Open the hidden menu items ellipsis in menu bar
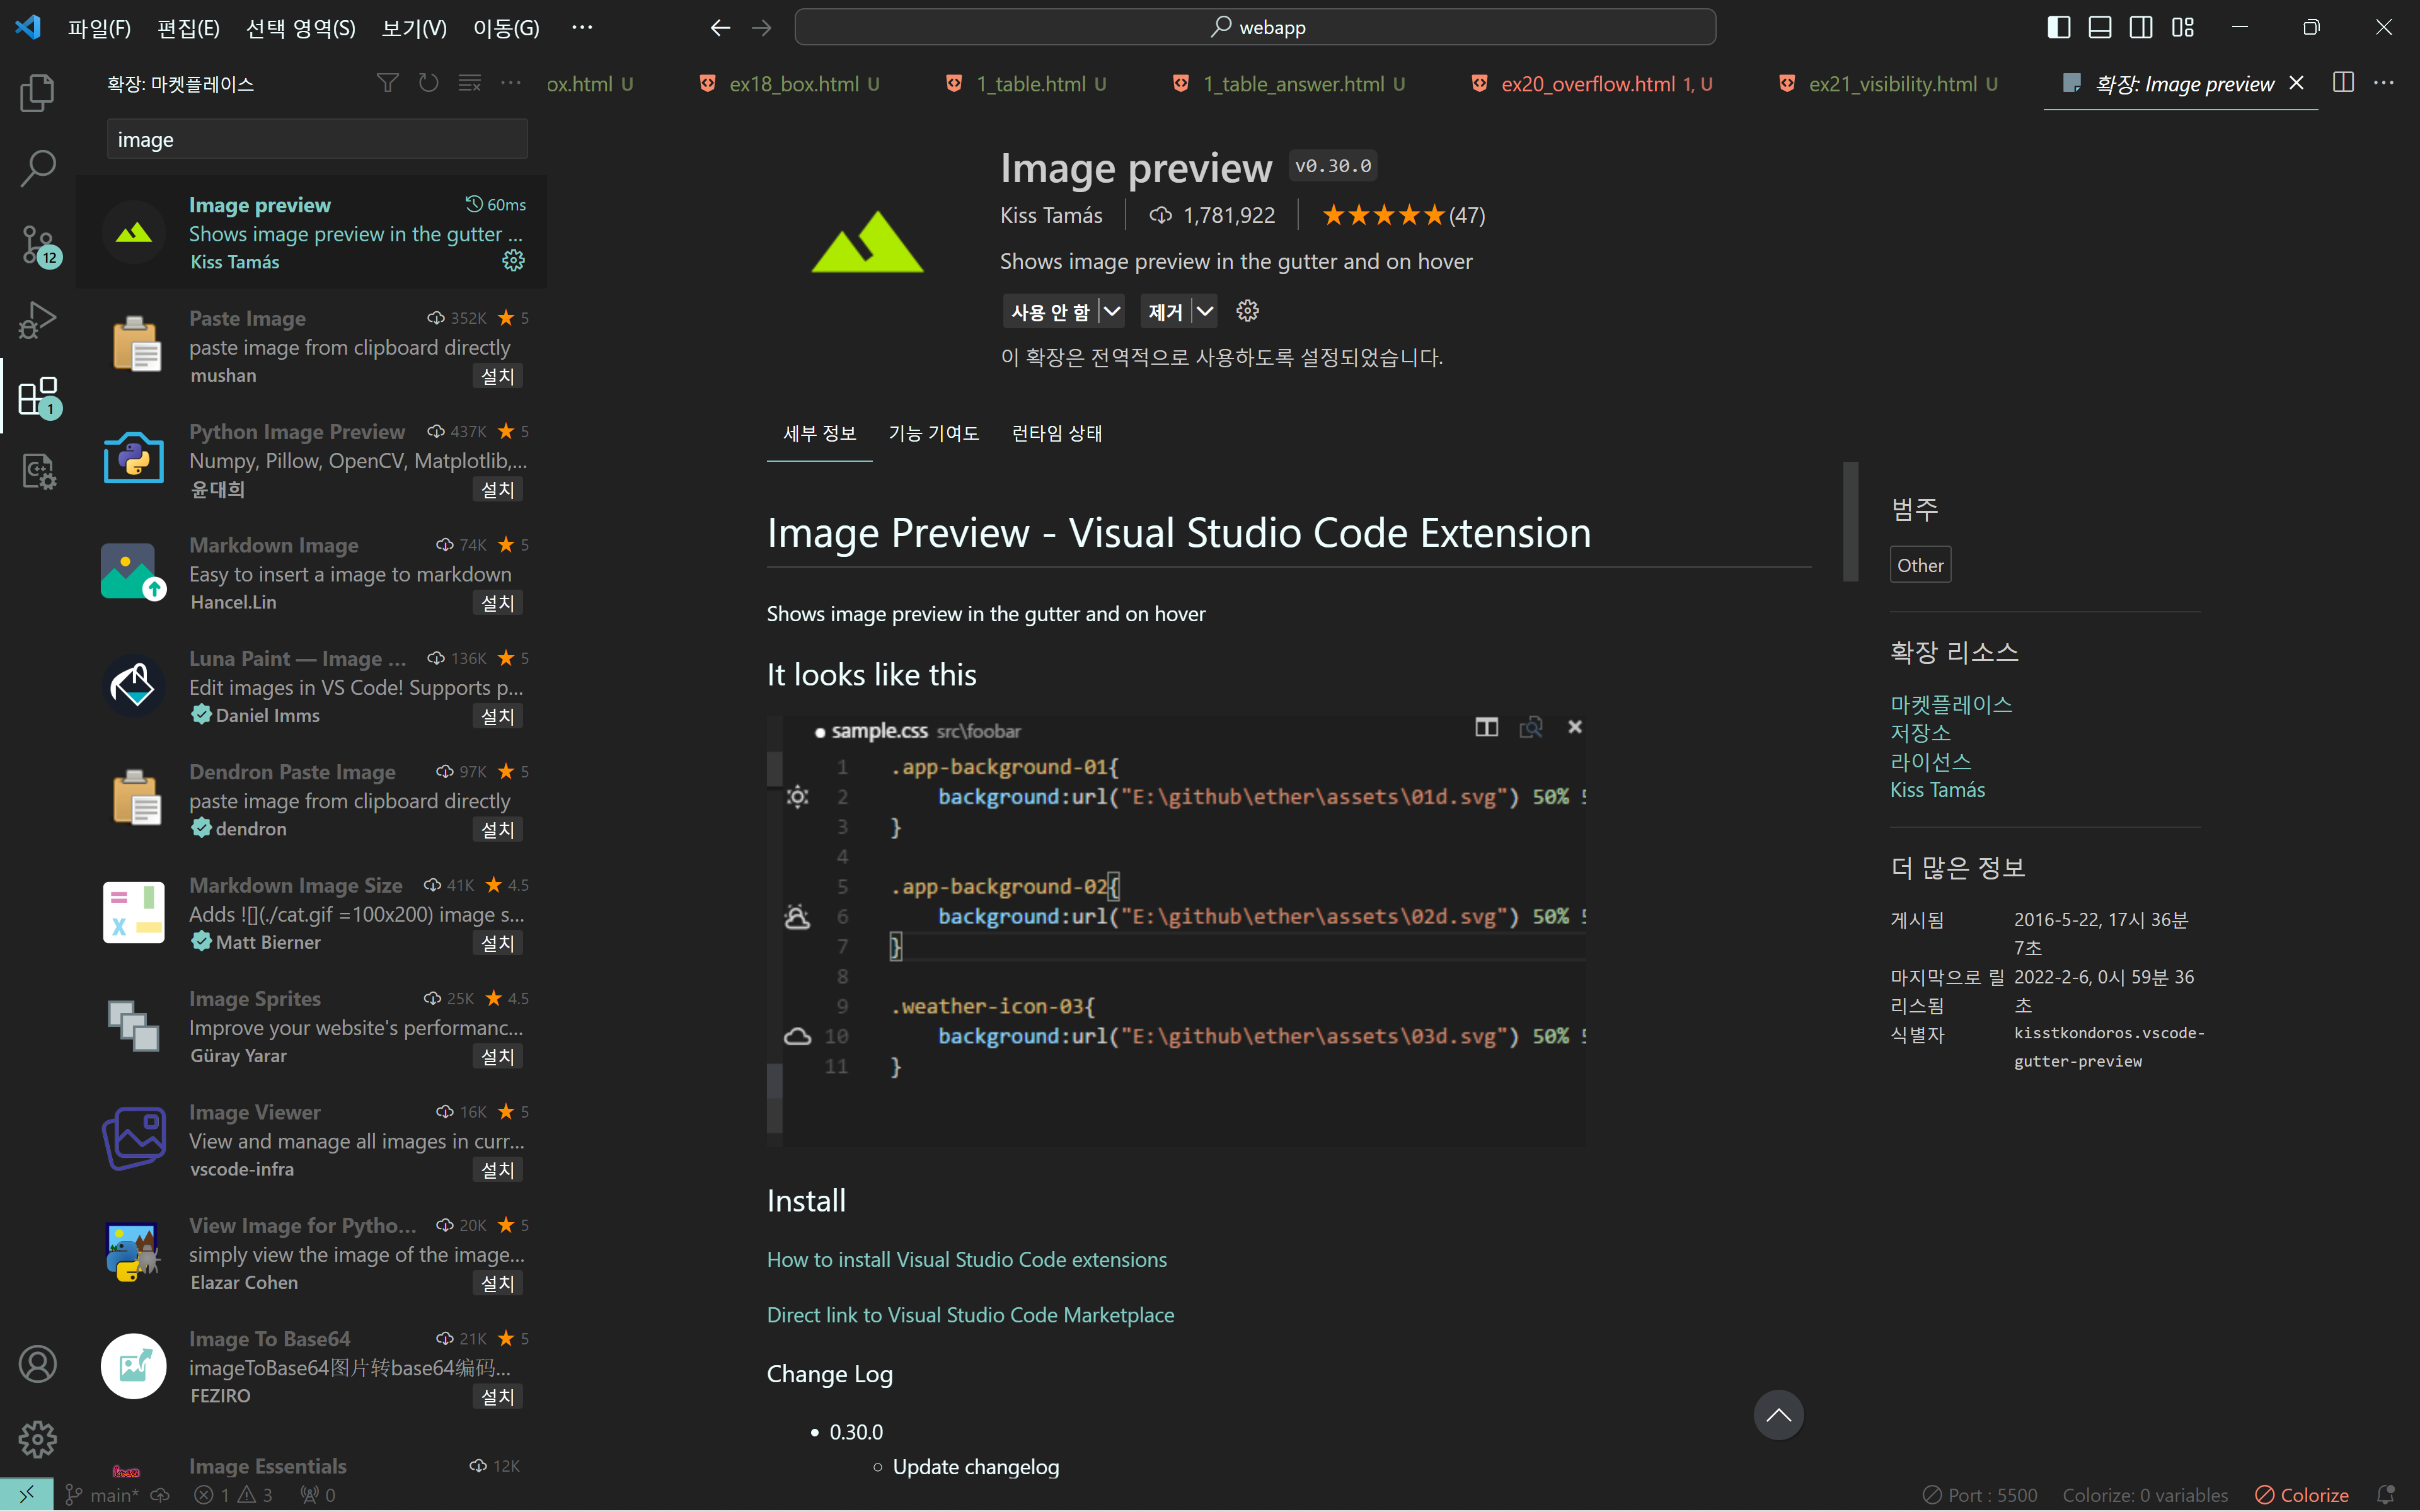Viewport: 2420px width, 1512px height. tap(582, 27)
